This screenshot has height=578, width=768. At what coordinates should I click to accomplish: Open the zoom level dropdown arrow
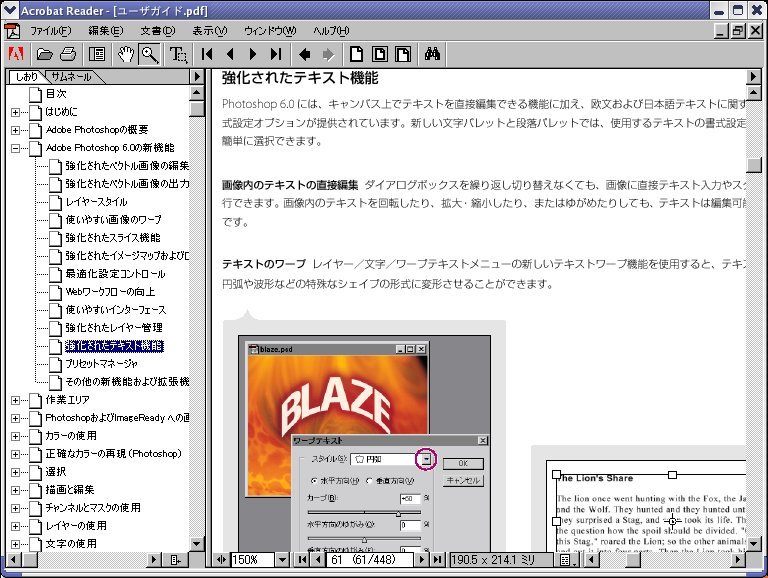pos(282,559)
